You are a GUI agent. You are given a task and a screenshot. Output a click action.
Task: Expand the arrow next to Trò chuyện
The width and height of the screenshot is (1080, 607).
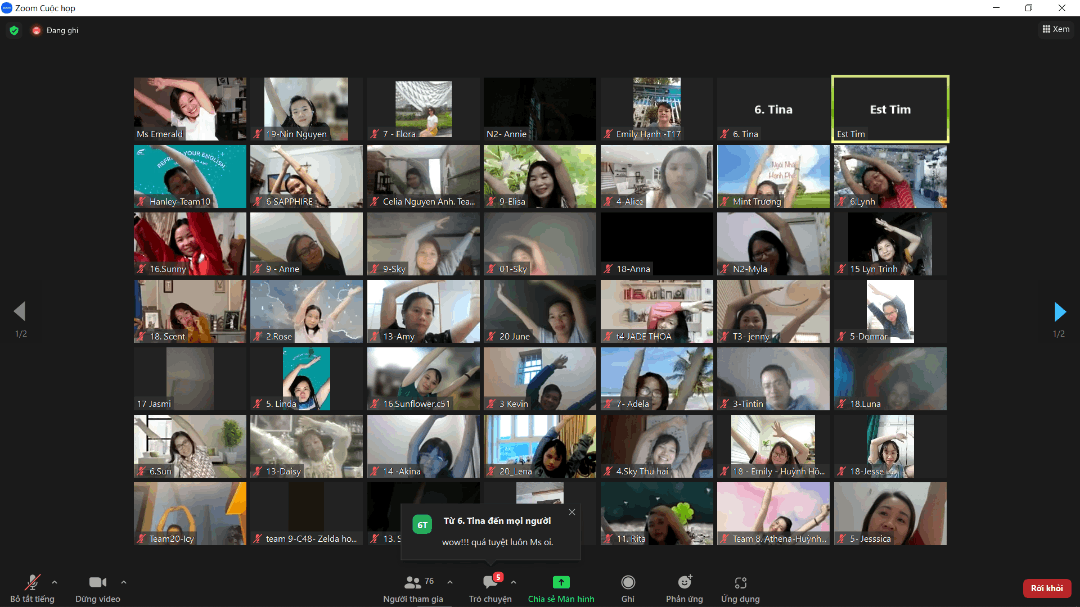click(x=514, y=582)
